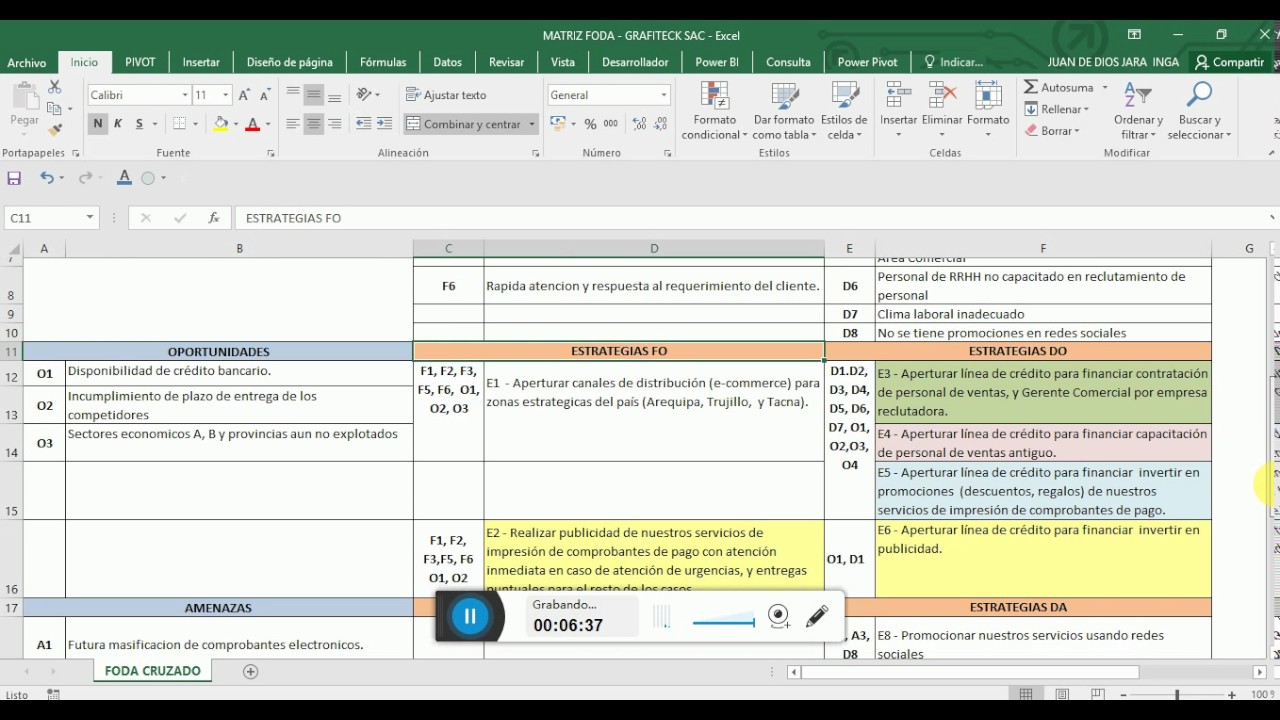Click the Compartir button
The height and width of the screenshot is (720, 1280).
click(x=1230, y=62)
